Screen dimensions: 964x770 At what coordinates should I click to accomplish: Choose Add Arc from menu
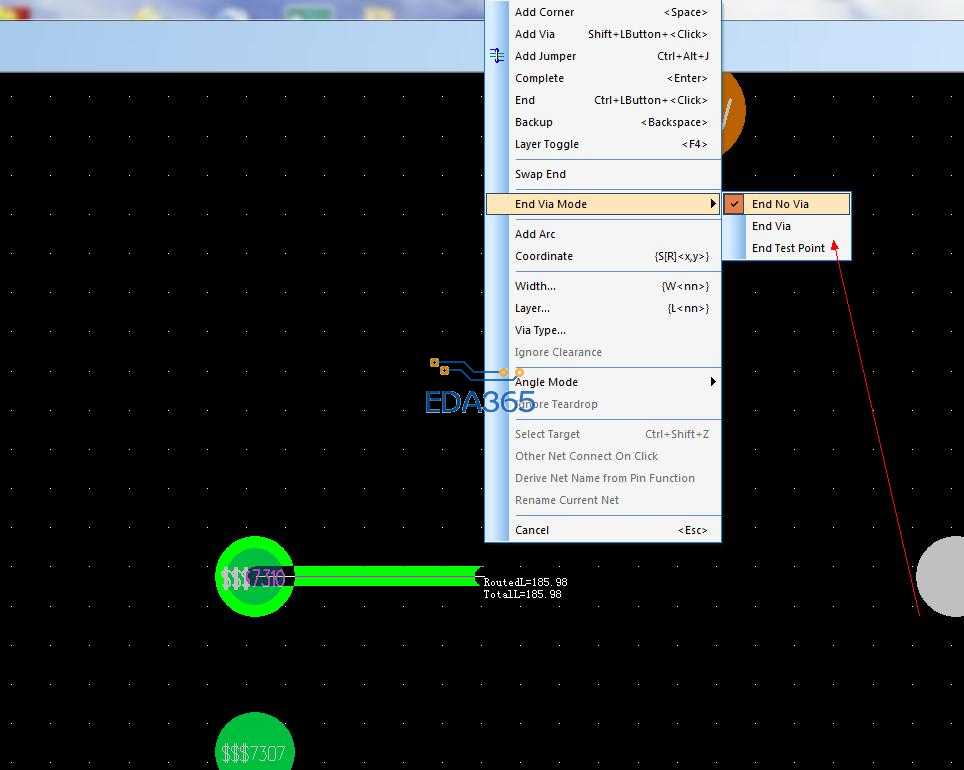[x=602, y=234]
